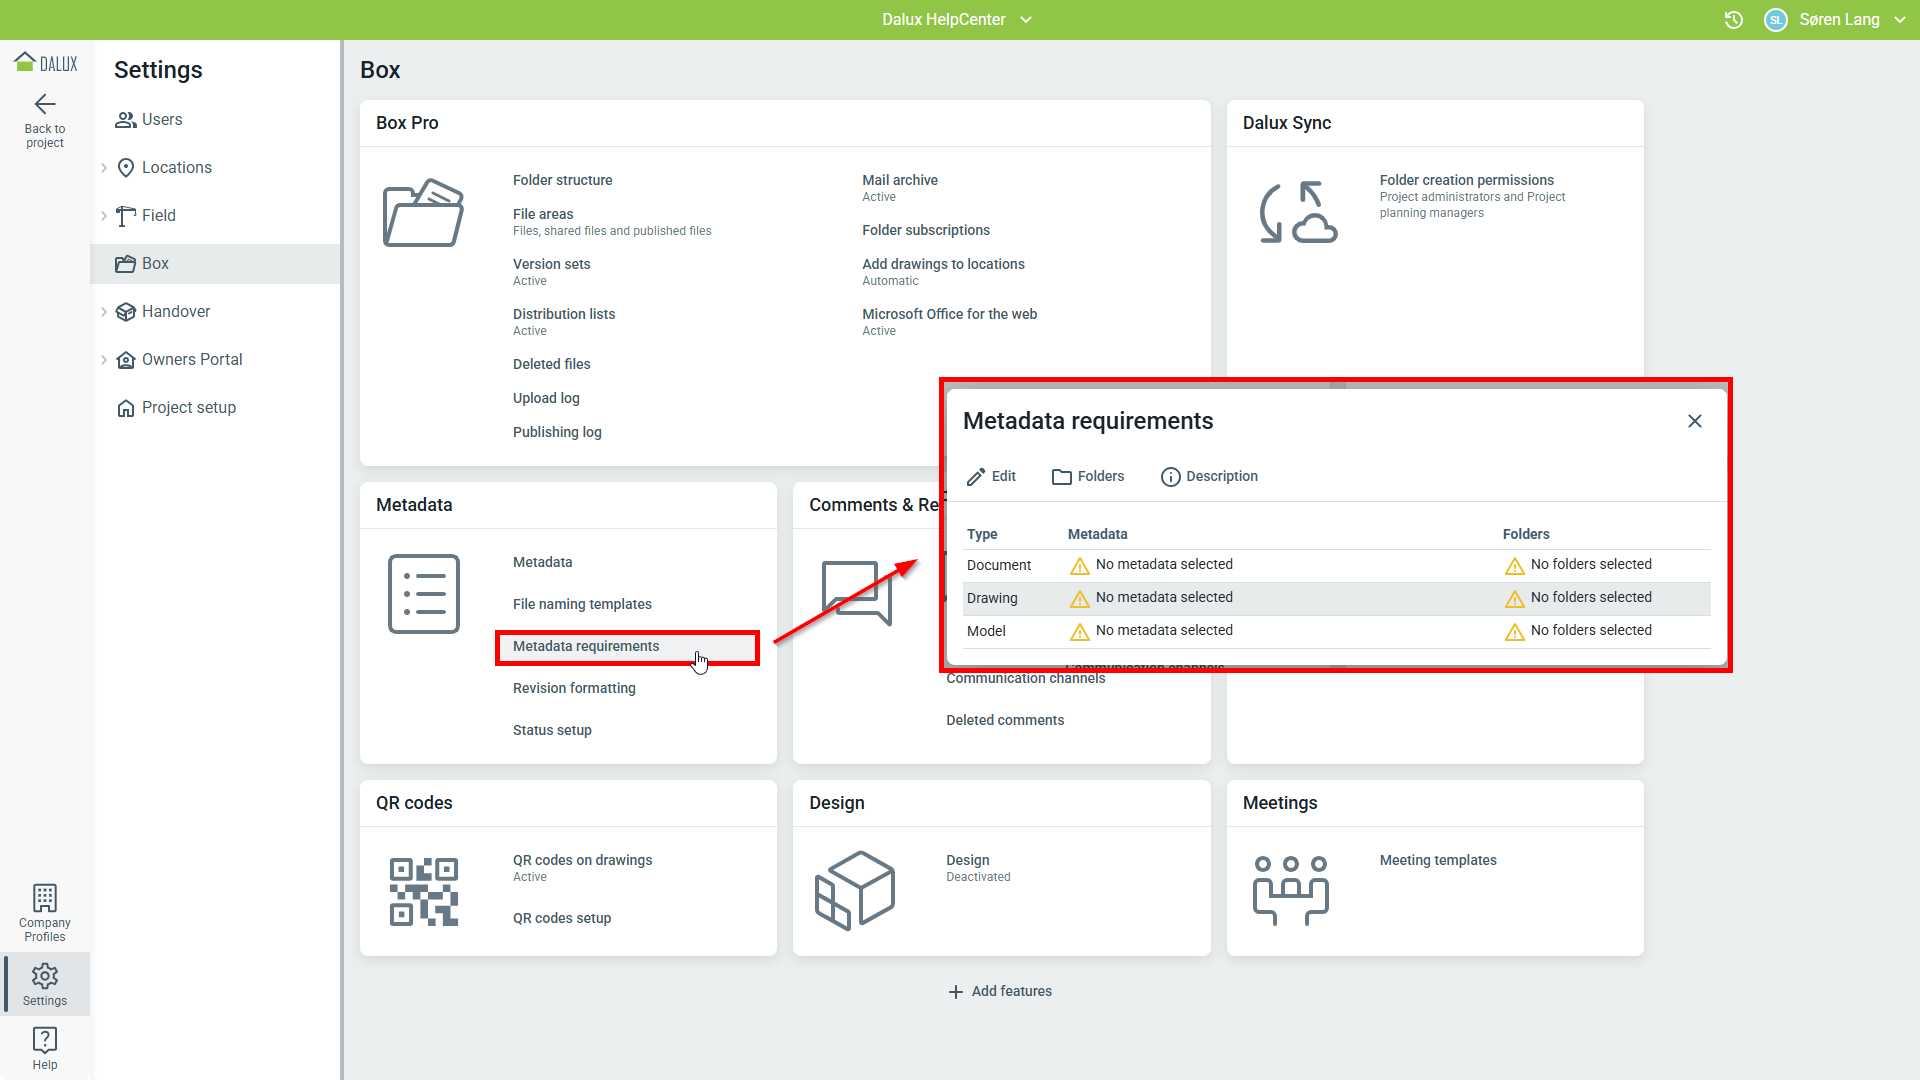This screenshot has width=1920, height=1080.
Task: Expand the Owners Portal section
Action: [104, 360]
